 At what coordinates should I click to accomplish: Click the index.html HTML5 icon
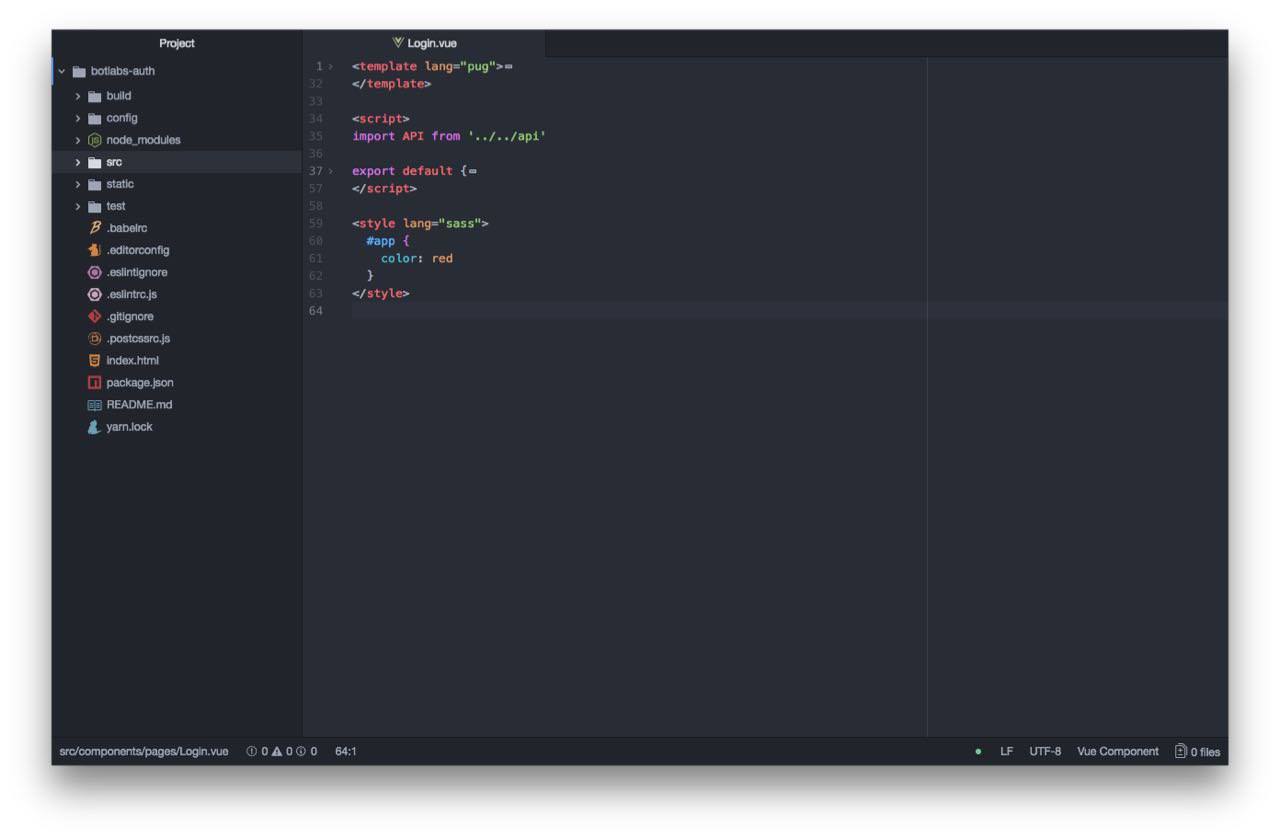pos(95,360)
